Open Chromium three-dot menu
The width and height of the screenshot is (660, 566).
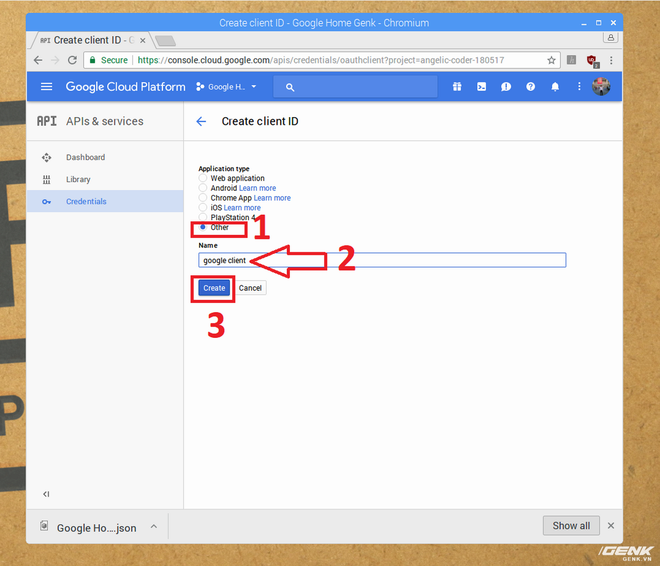611,60
